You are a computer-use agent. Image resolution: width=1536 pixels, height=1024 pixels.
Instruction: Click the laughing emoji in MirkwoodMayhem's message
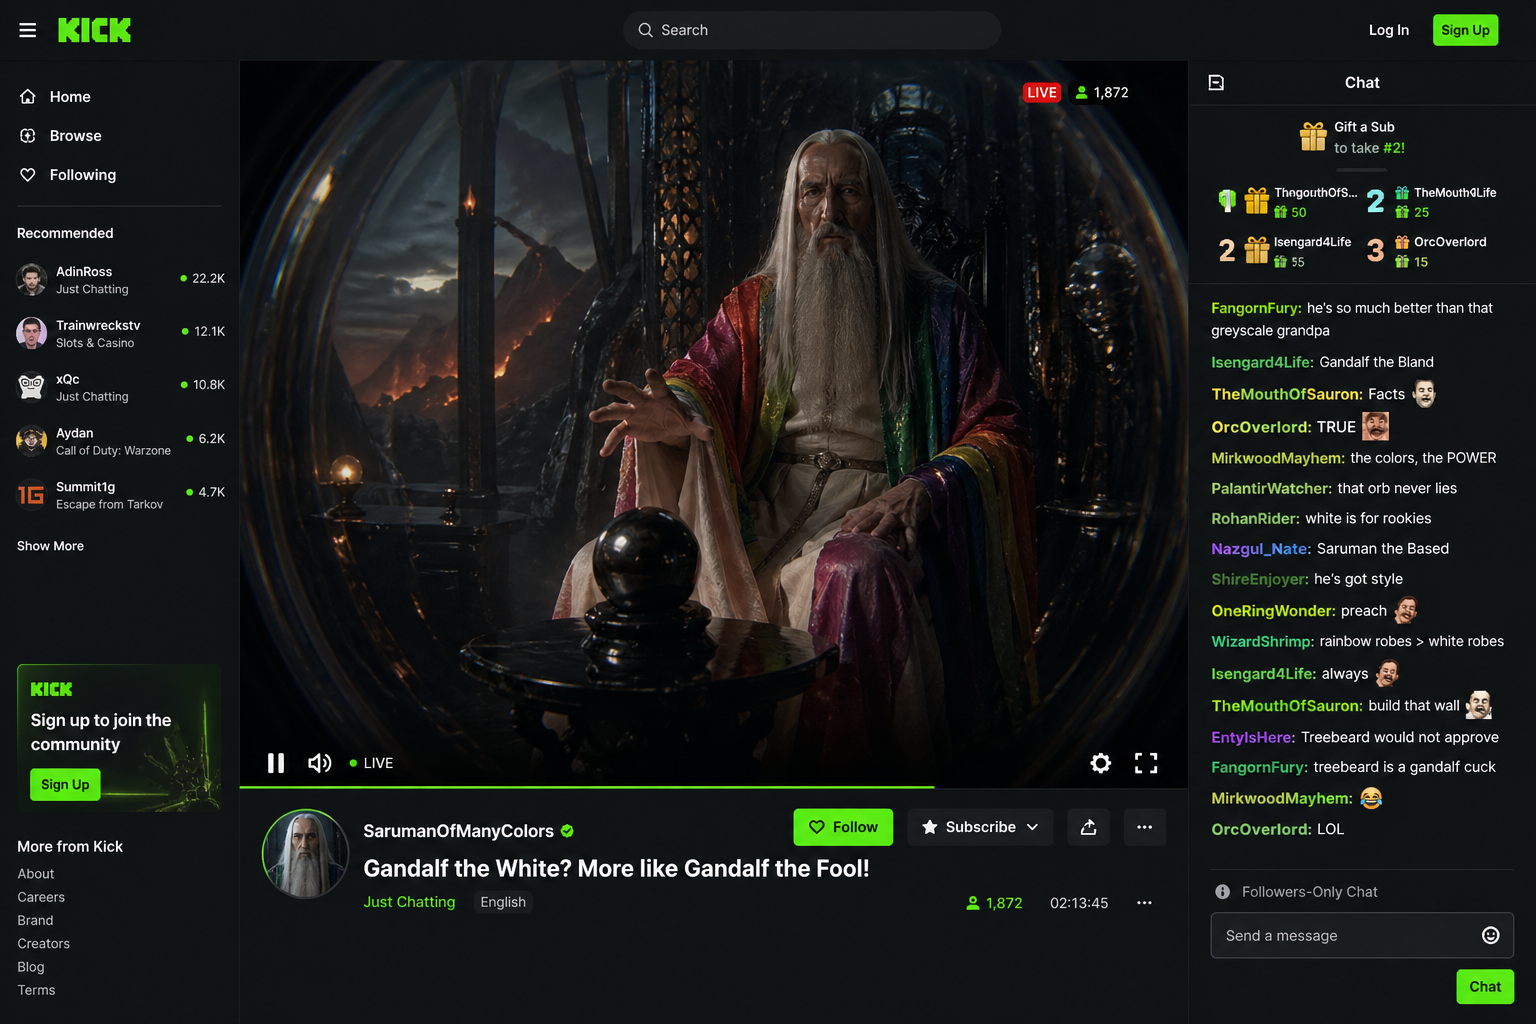click(x=1371, y=798)
